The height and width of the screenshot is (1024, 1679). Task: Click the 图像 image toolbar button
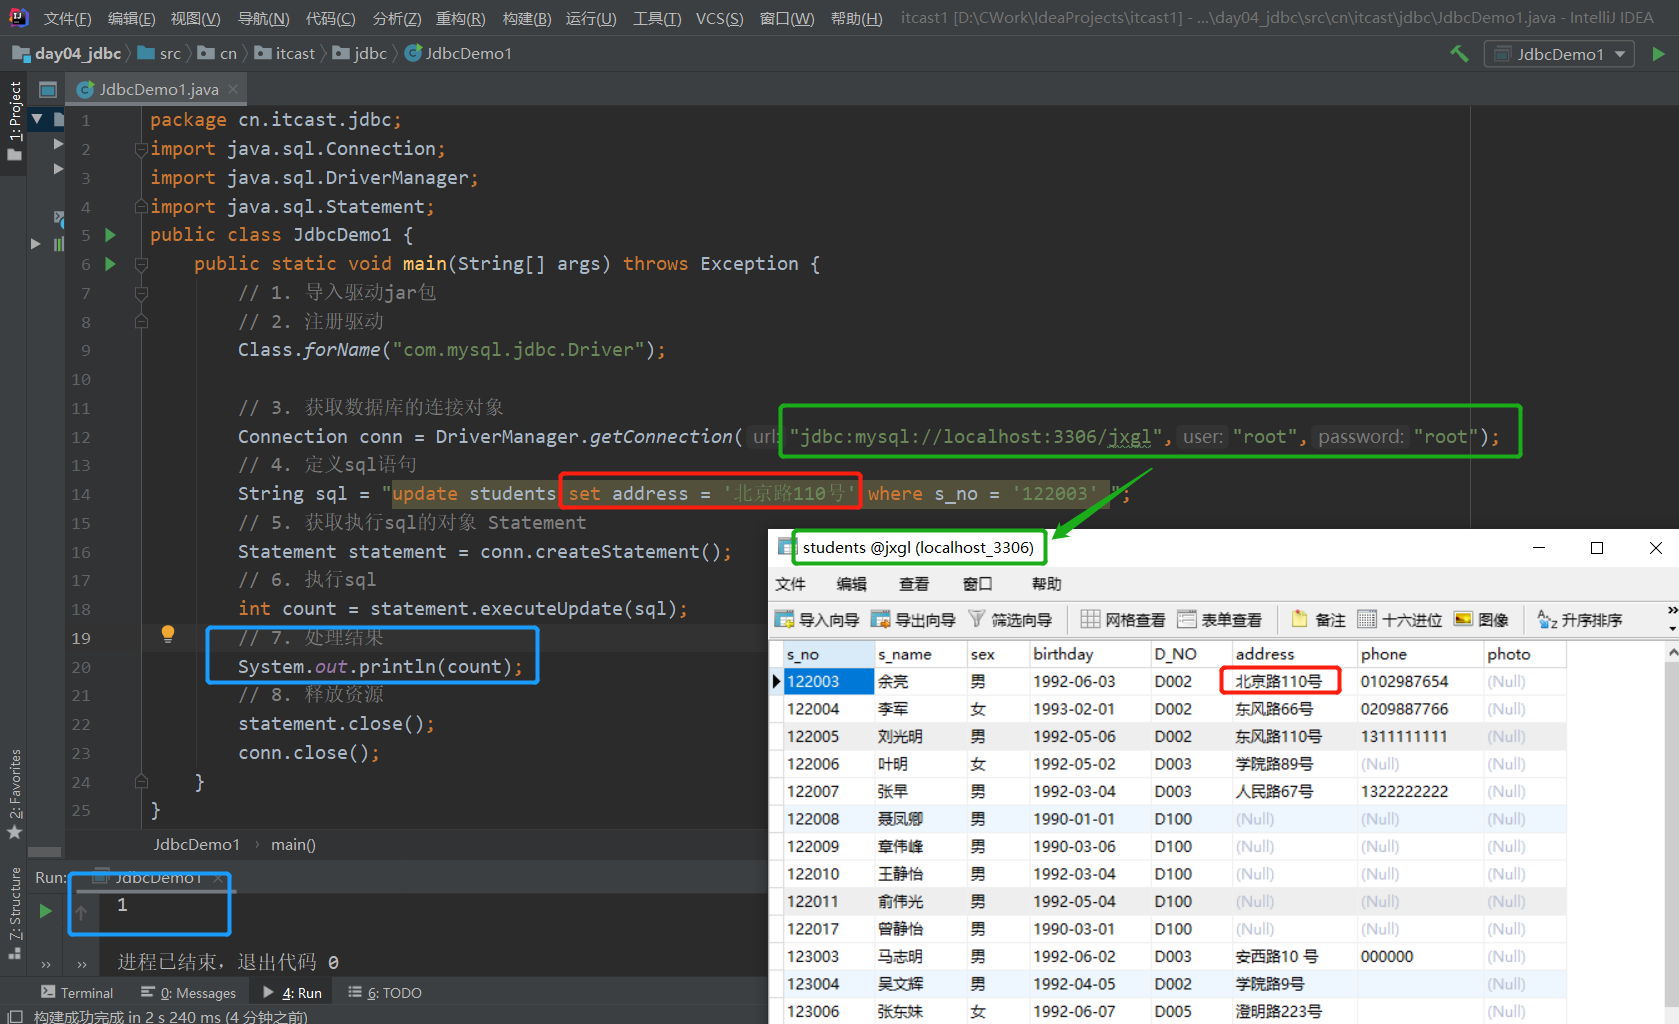(x=1481, y=620)
